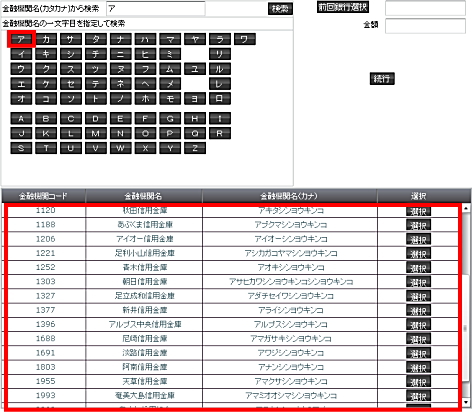This screenshot has width=474, height=413.
Task: Select the ラ kana button
Action: click(220, 39)
